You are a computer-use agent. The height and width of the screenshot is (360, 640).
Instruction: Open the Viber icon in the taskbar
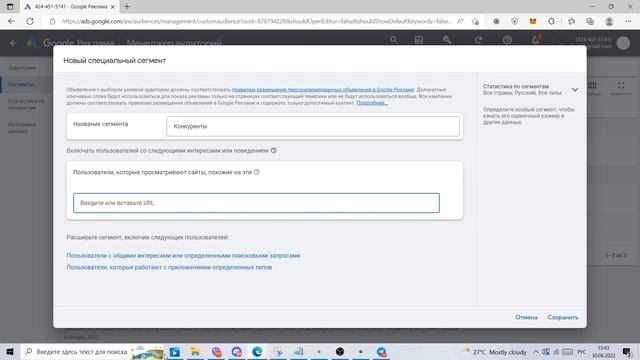click(216, 351)
